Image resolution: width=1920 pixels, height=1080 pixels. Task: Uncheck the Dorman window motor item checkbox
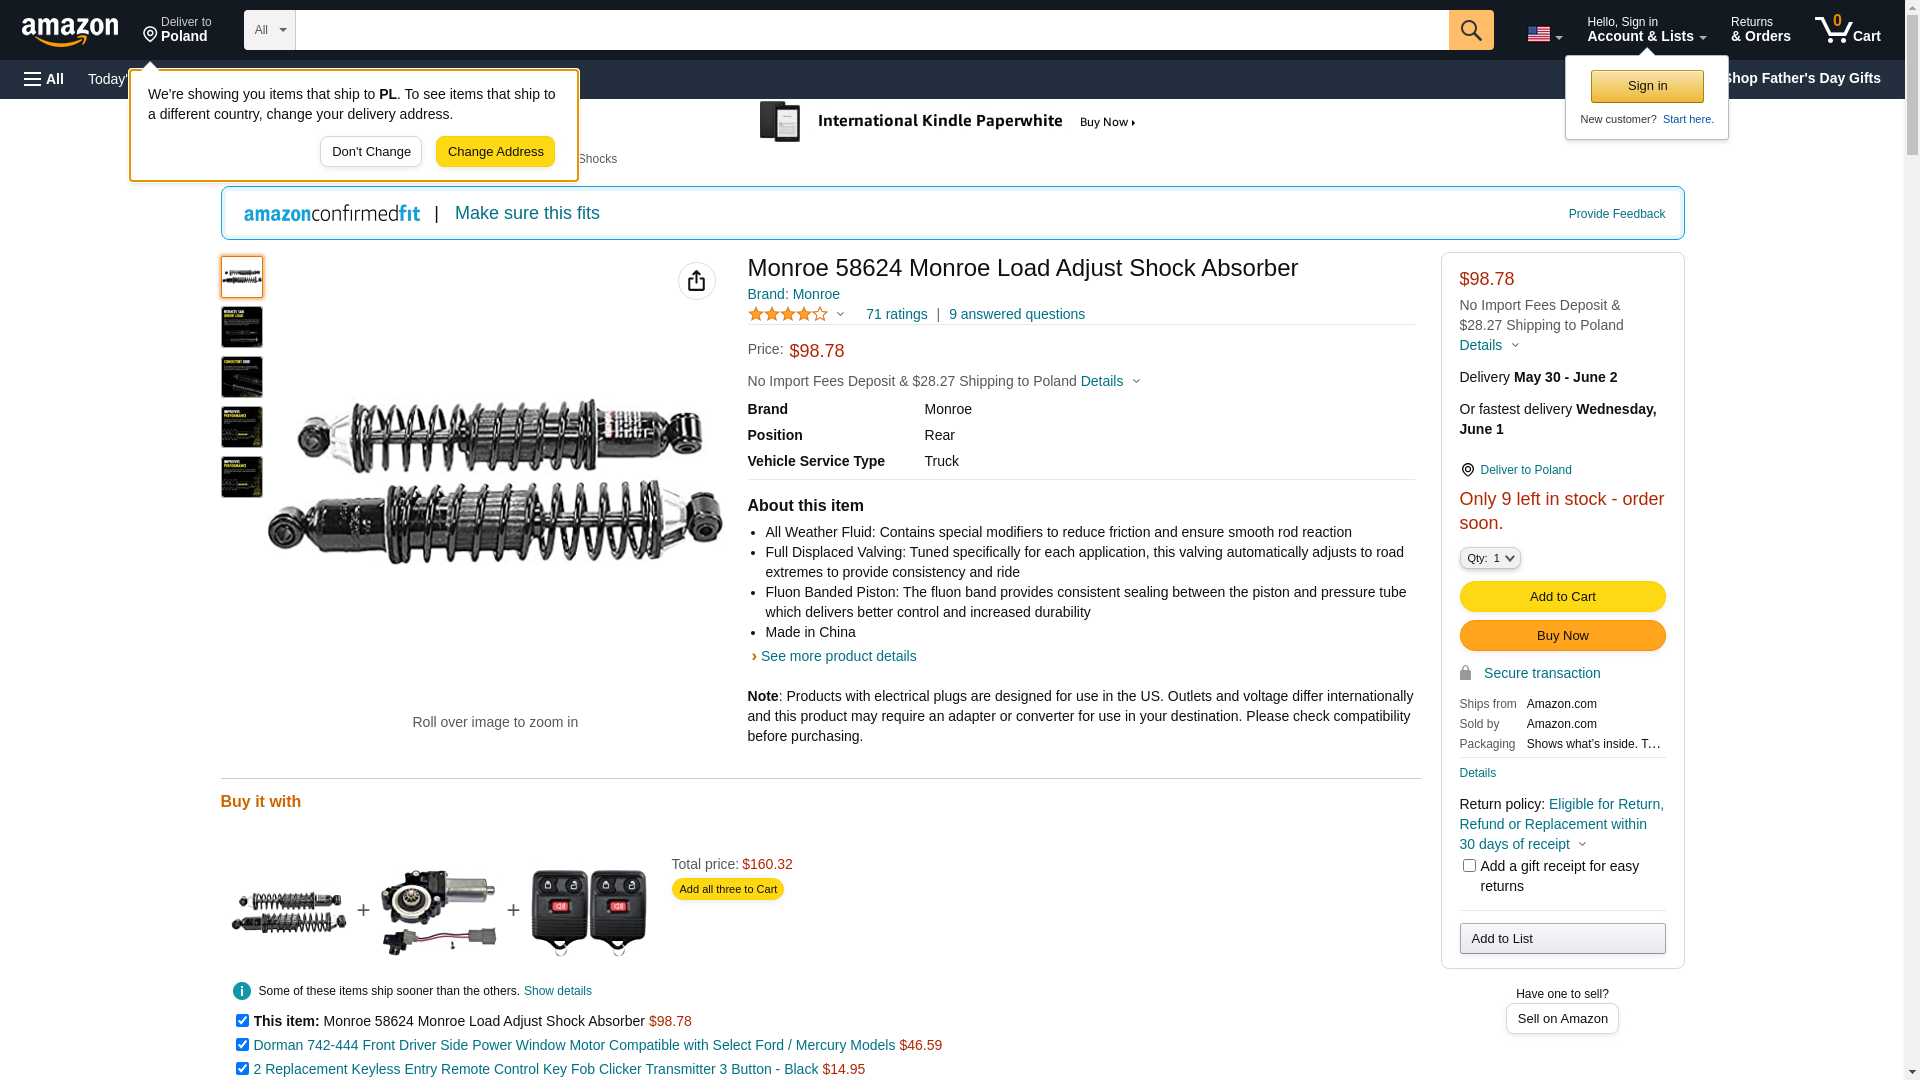coord(242,1044)
